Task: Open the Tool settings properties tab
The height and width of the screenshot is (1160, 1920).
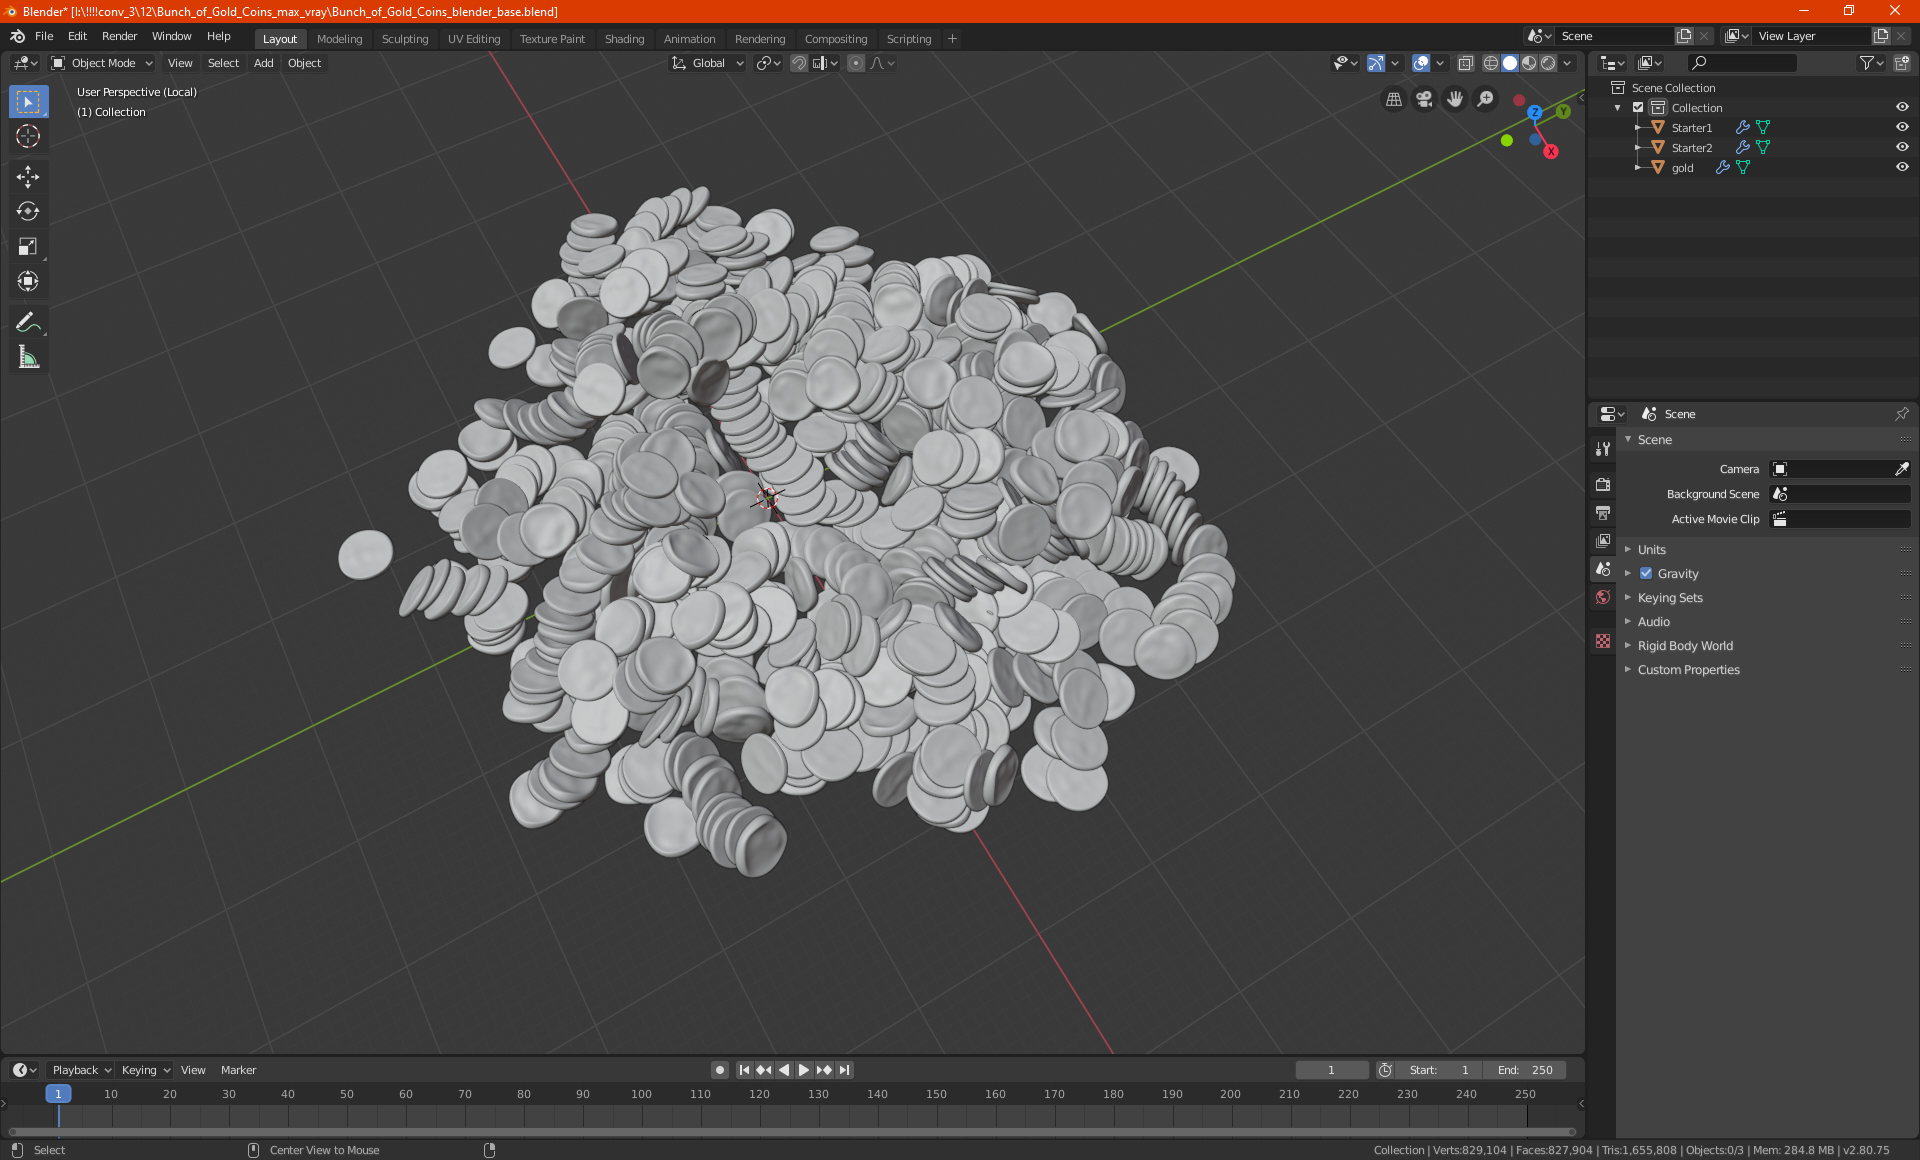Action: (1603, 449)
